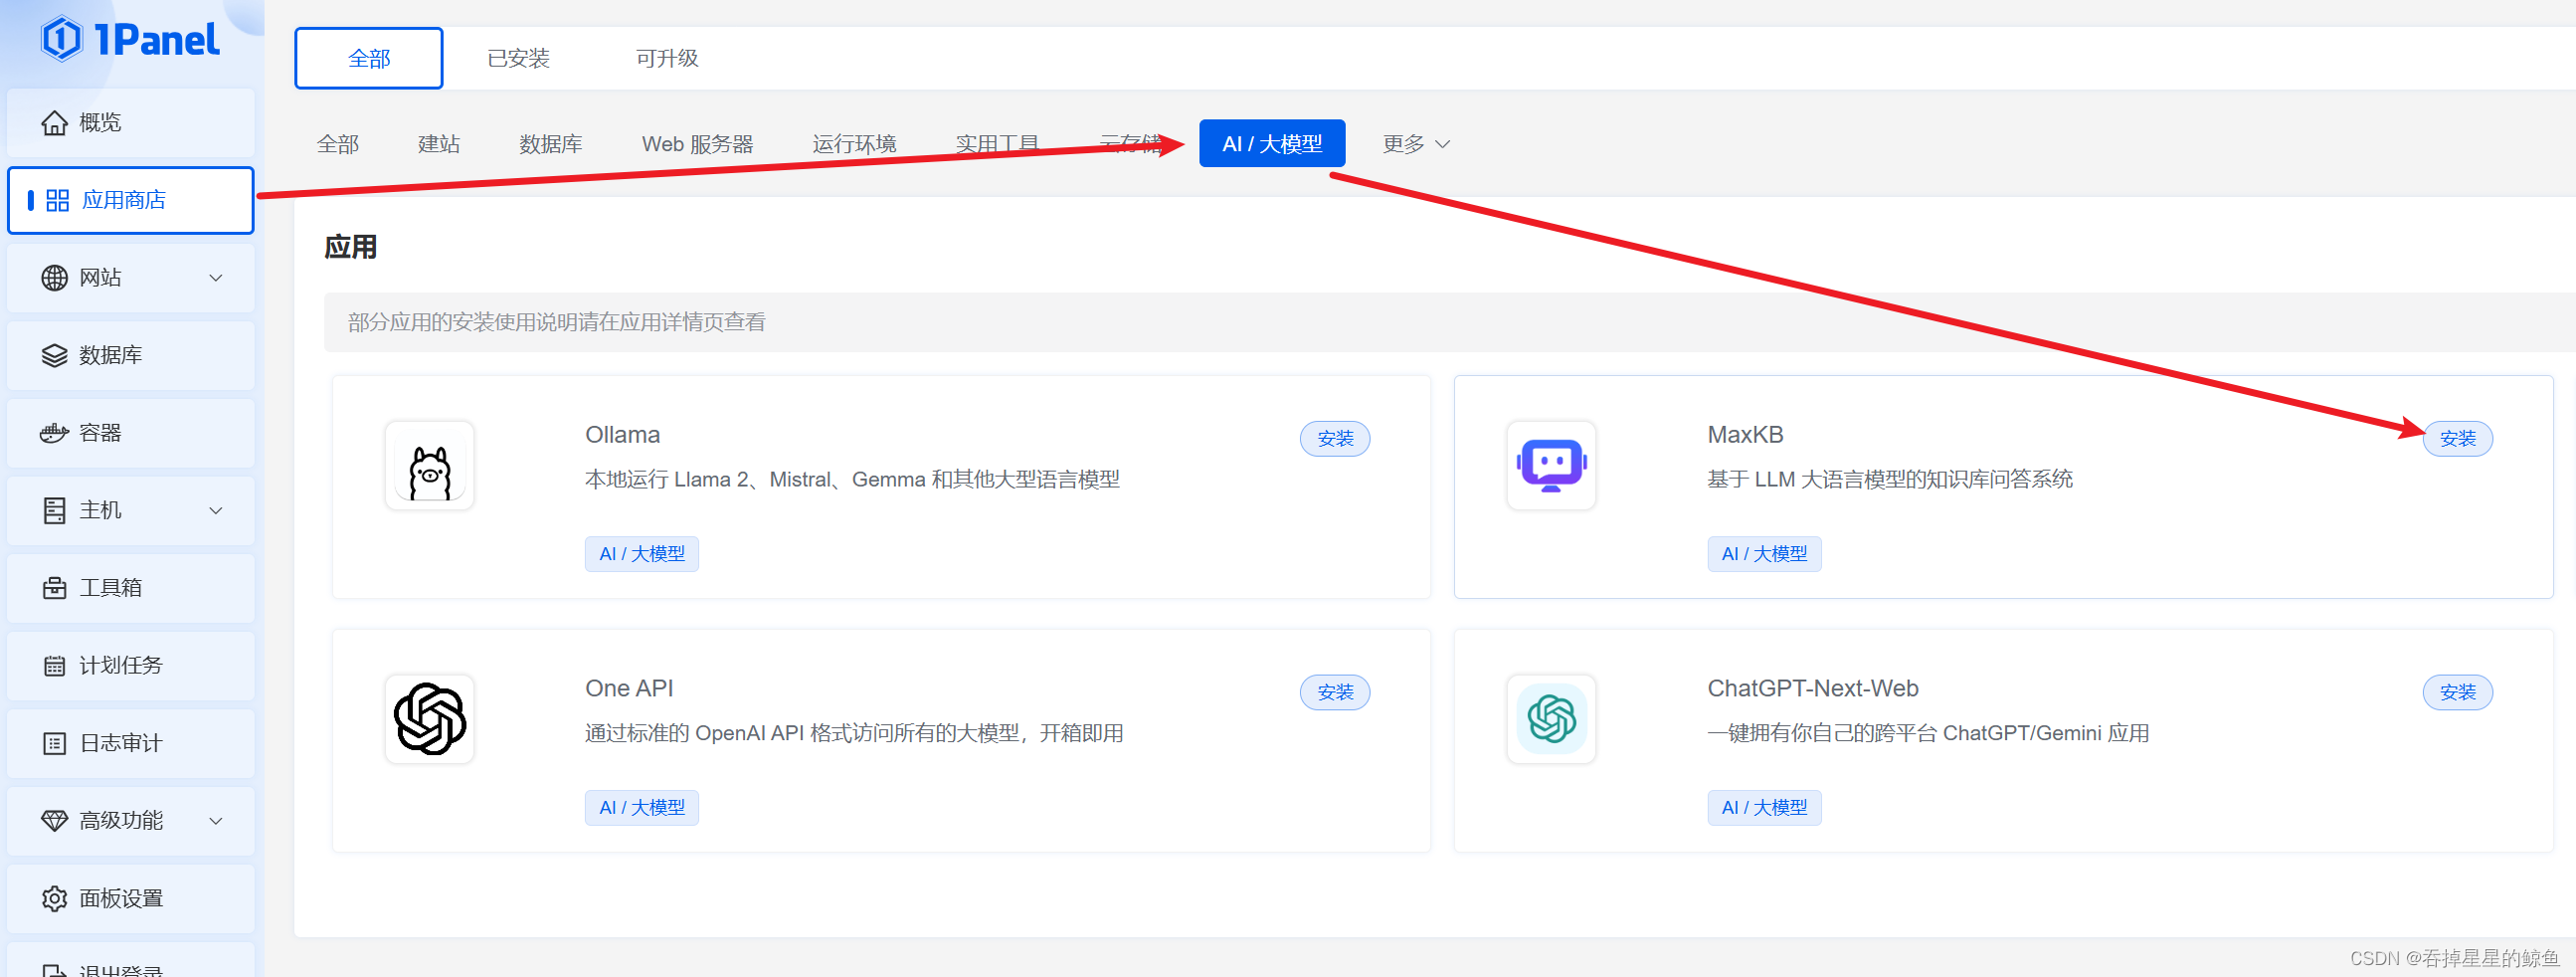The image size is (2576, 977).
Task: Click the 计划任务 calendar icon
Action: [x=54, y=666]
